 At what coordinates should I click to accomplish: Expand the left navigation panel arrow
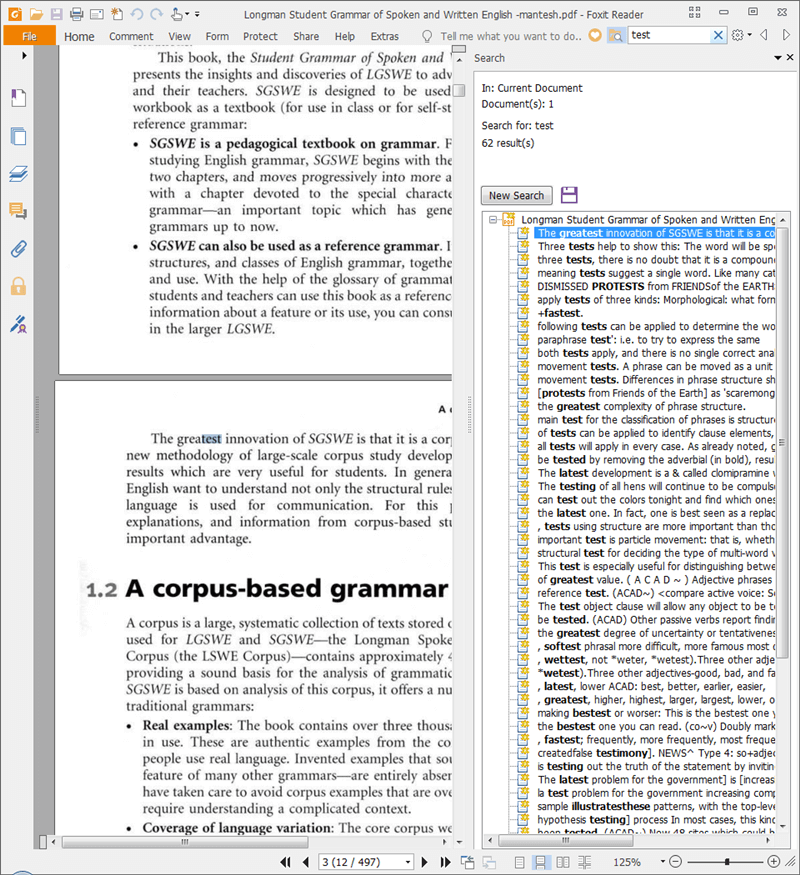tap(24, 56)
